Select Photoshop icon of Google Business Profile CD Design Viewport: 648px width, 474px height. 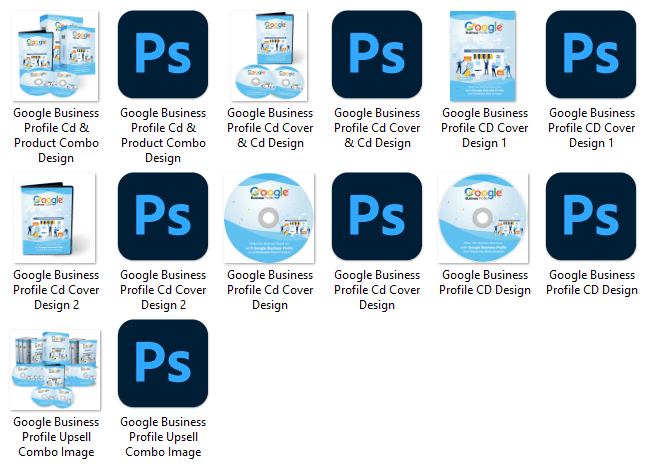pyautogui.click(x=591, y=217)
